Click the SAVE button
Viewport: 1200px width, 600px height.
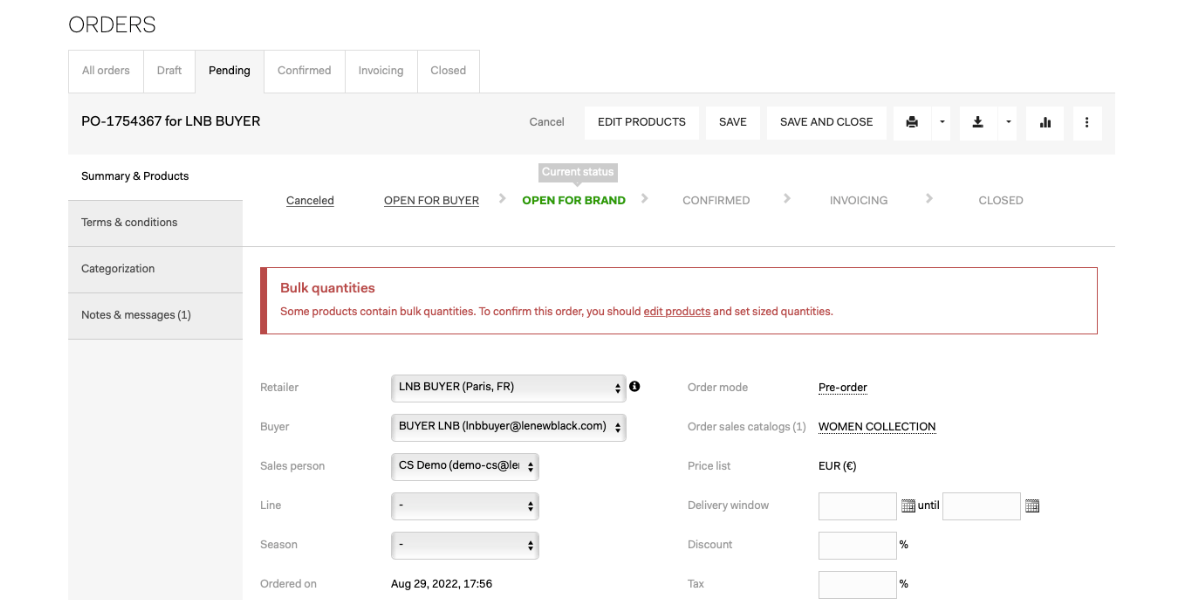[733, 122]
